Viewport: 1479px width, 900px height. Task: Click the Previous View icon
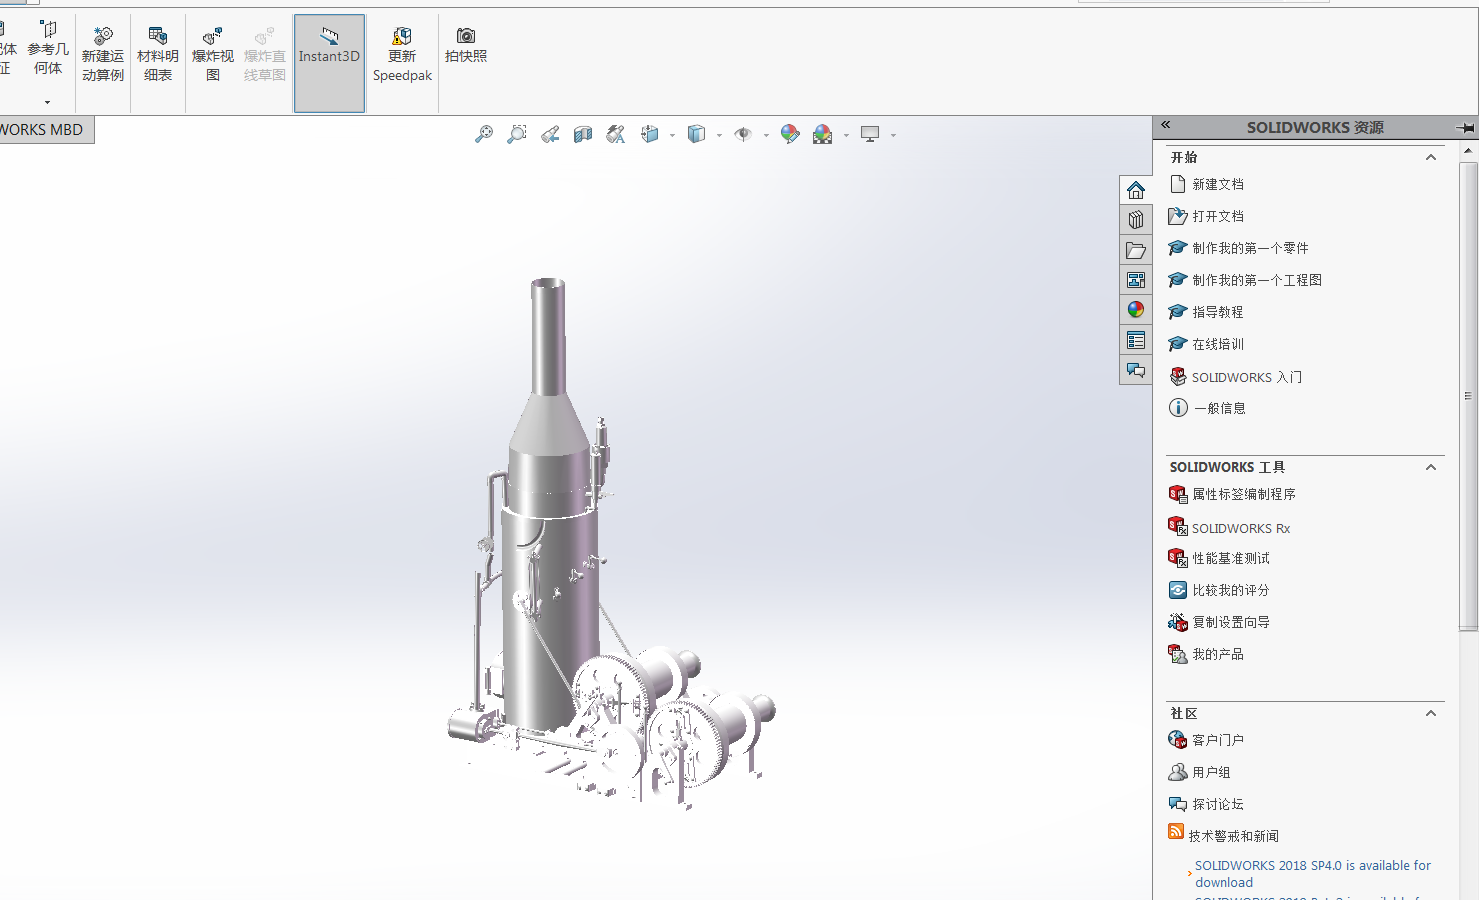550,134
